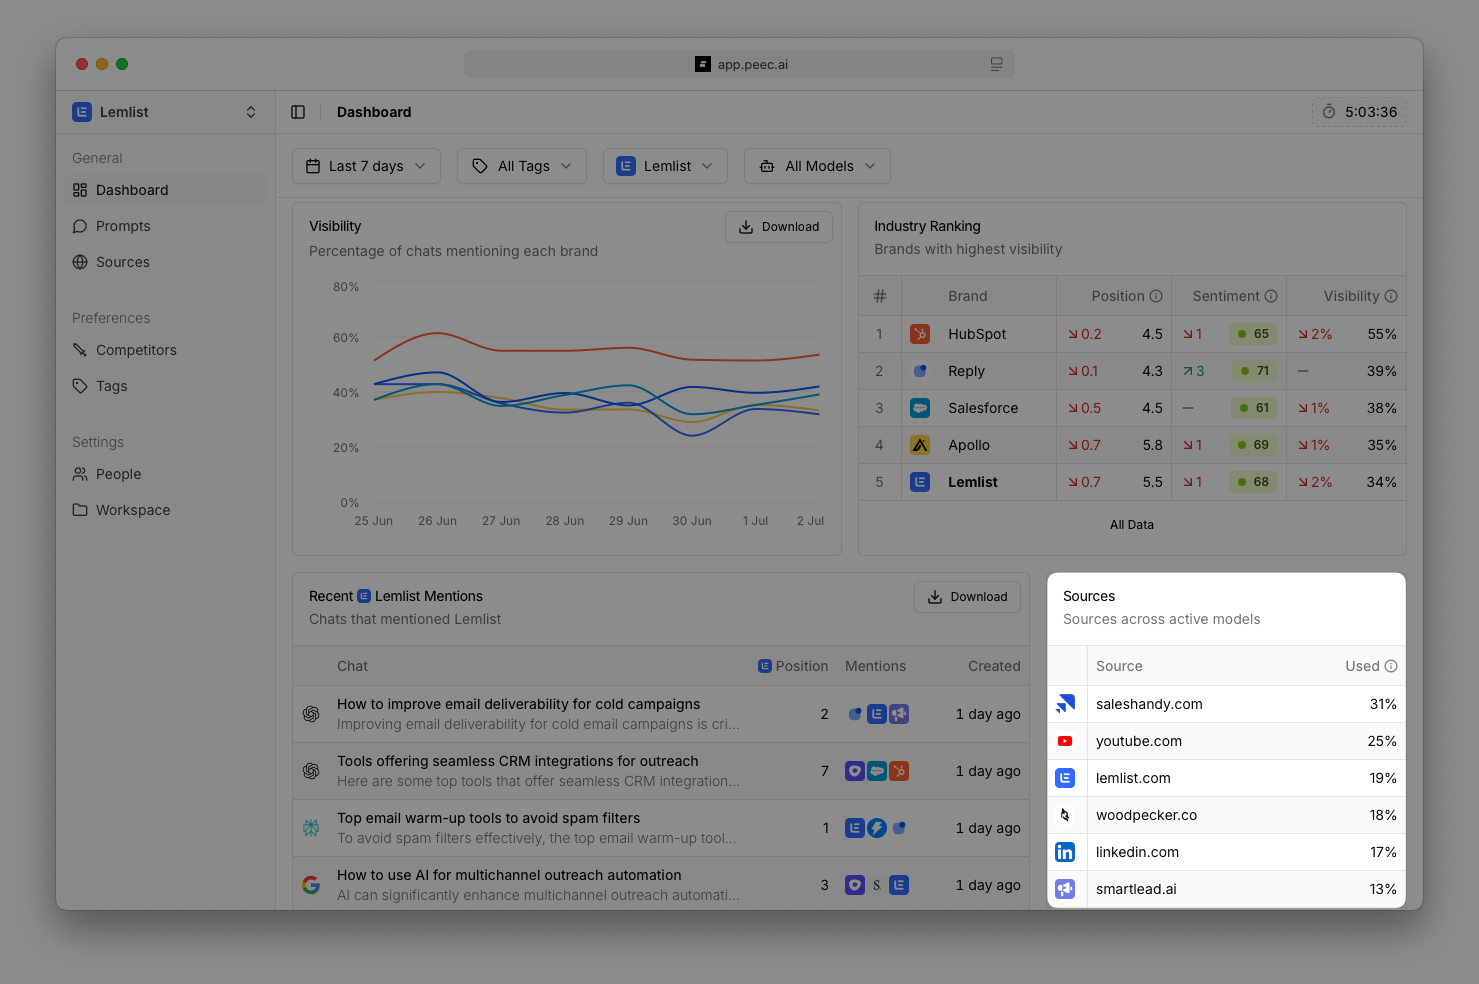Screen dimensions: 1479x984
Task: Select Prompts in the General menu
Action: coord(123,225)
